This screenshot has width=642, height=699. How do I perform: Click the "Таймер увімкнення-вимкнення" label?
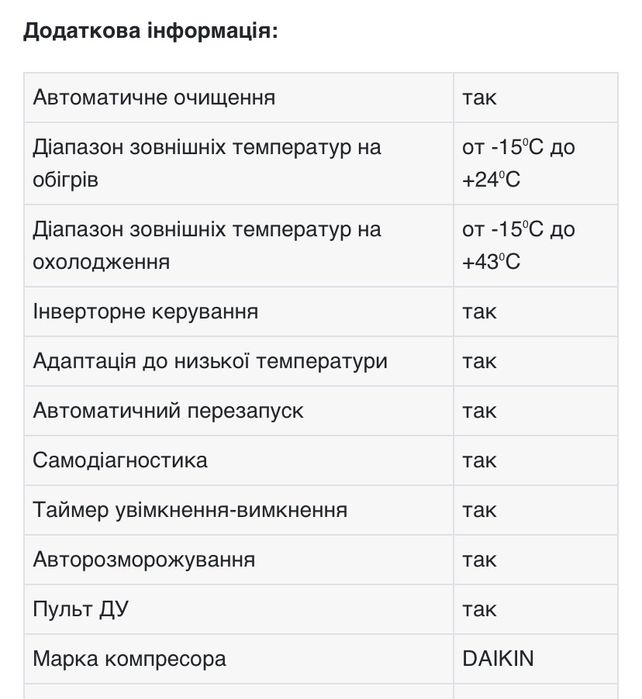190,510
